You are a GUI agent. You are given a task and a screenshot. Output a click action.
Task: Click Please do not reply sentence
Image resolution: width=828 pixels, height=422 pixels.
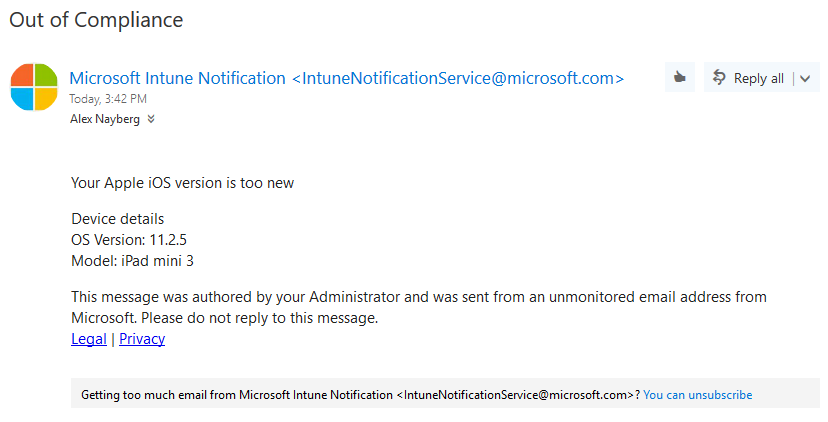click(260, 318)
